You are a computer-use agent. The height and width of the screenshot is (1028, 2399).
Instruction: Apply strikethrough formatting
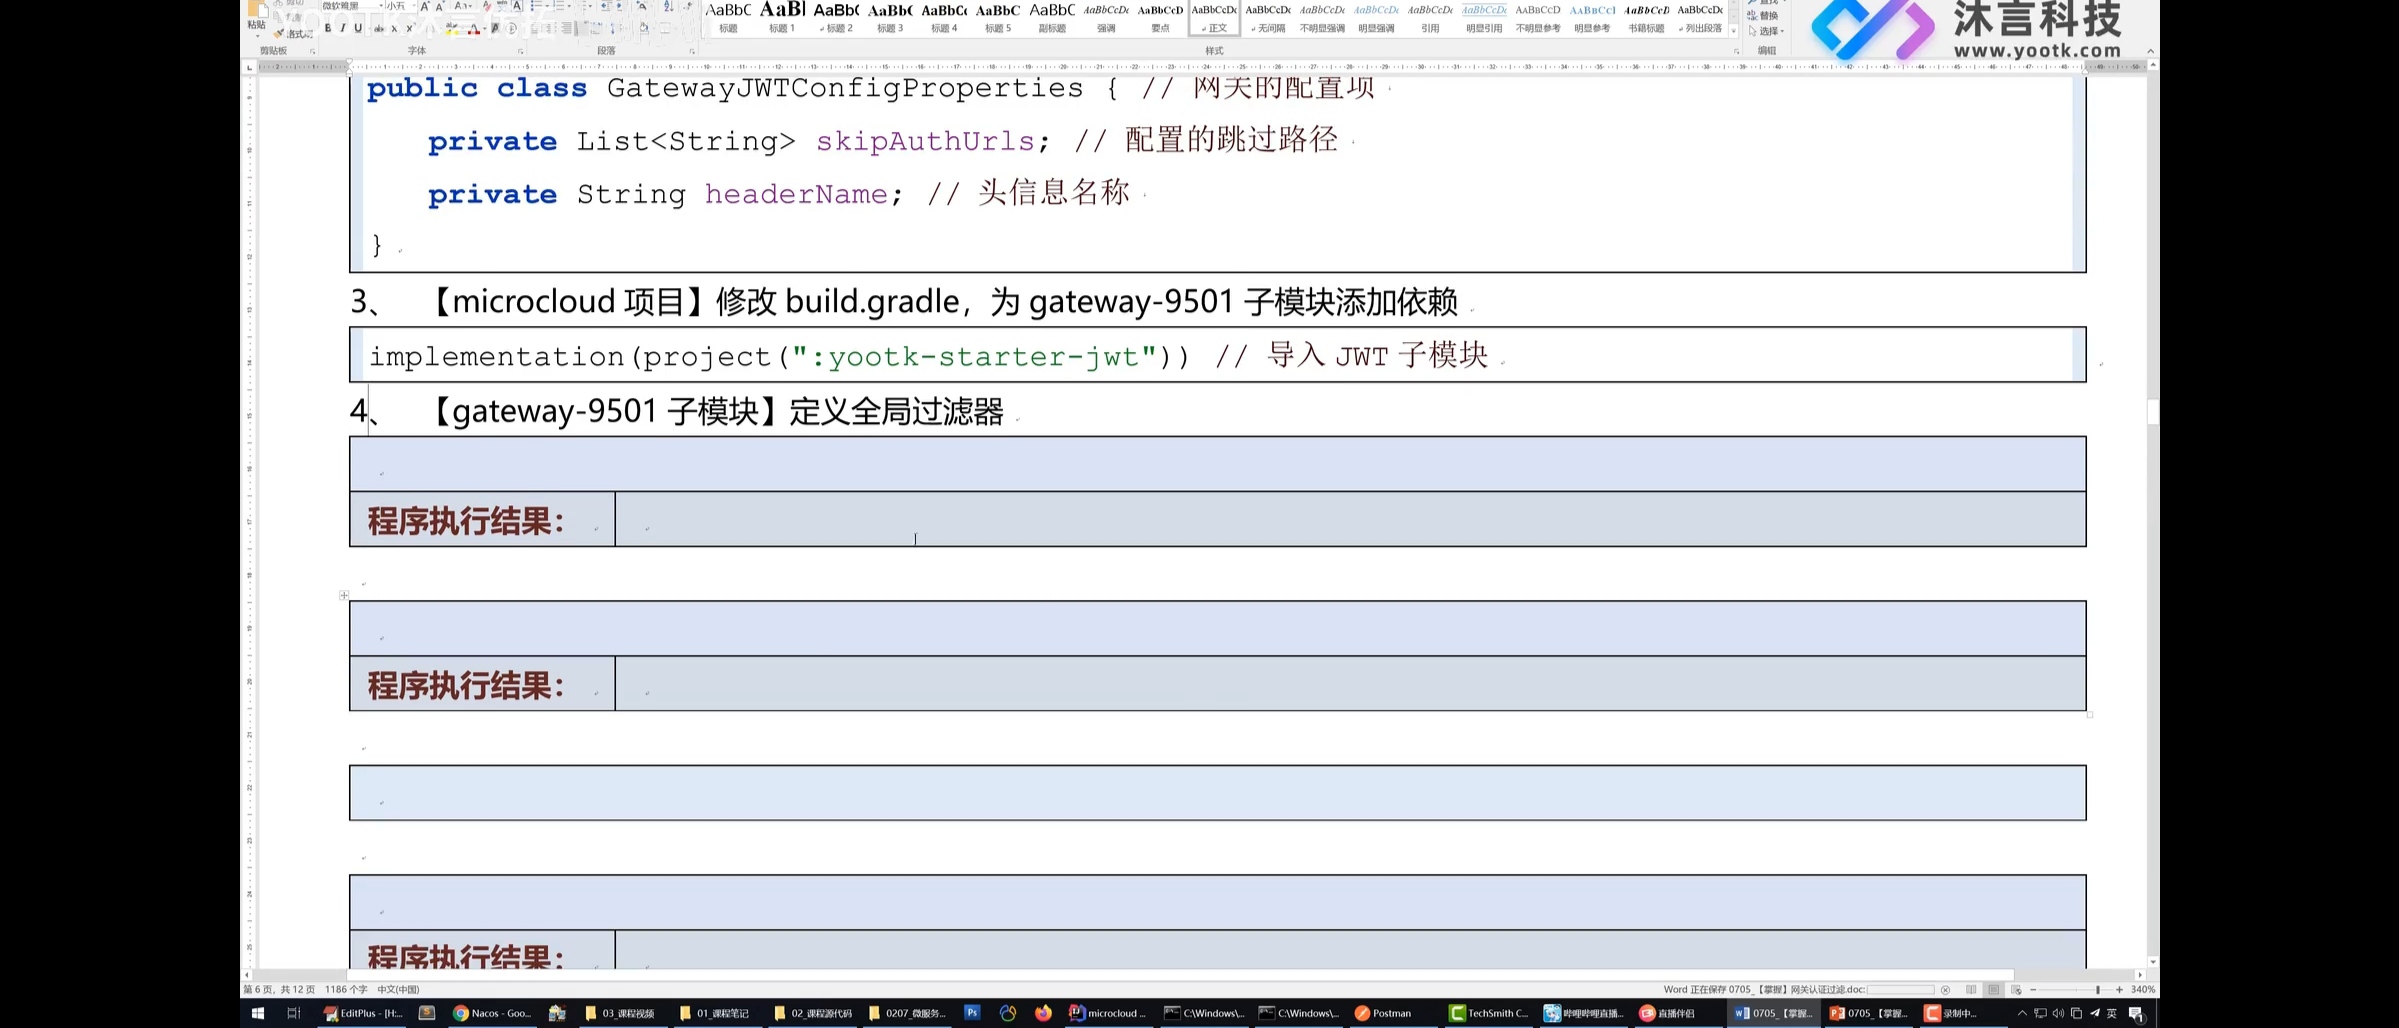(379, 29)
